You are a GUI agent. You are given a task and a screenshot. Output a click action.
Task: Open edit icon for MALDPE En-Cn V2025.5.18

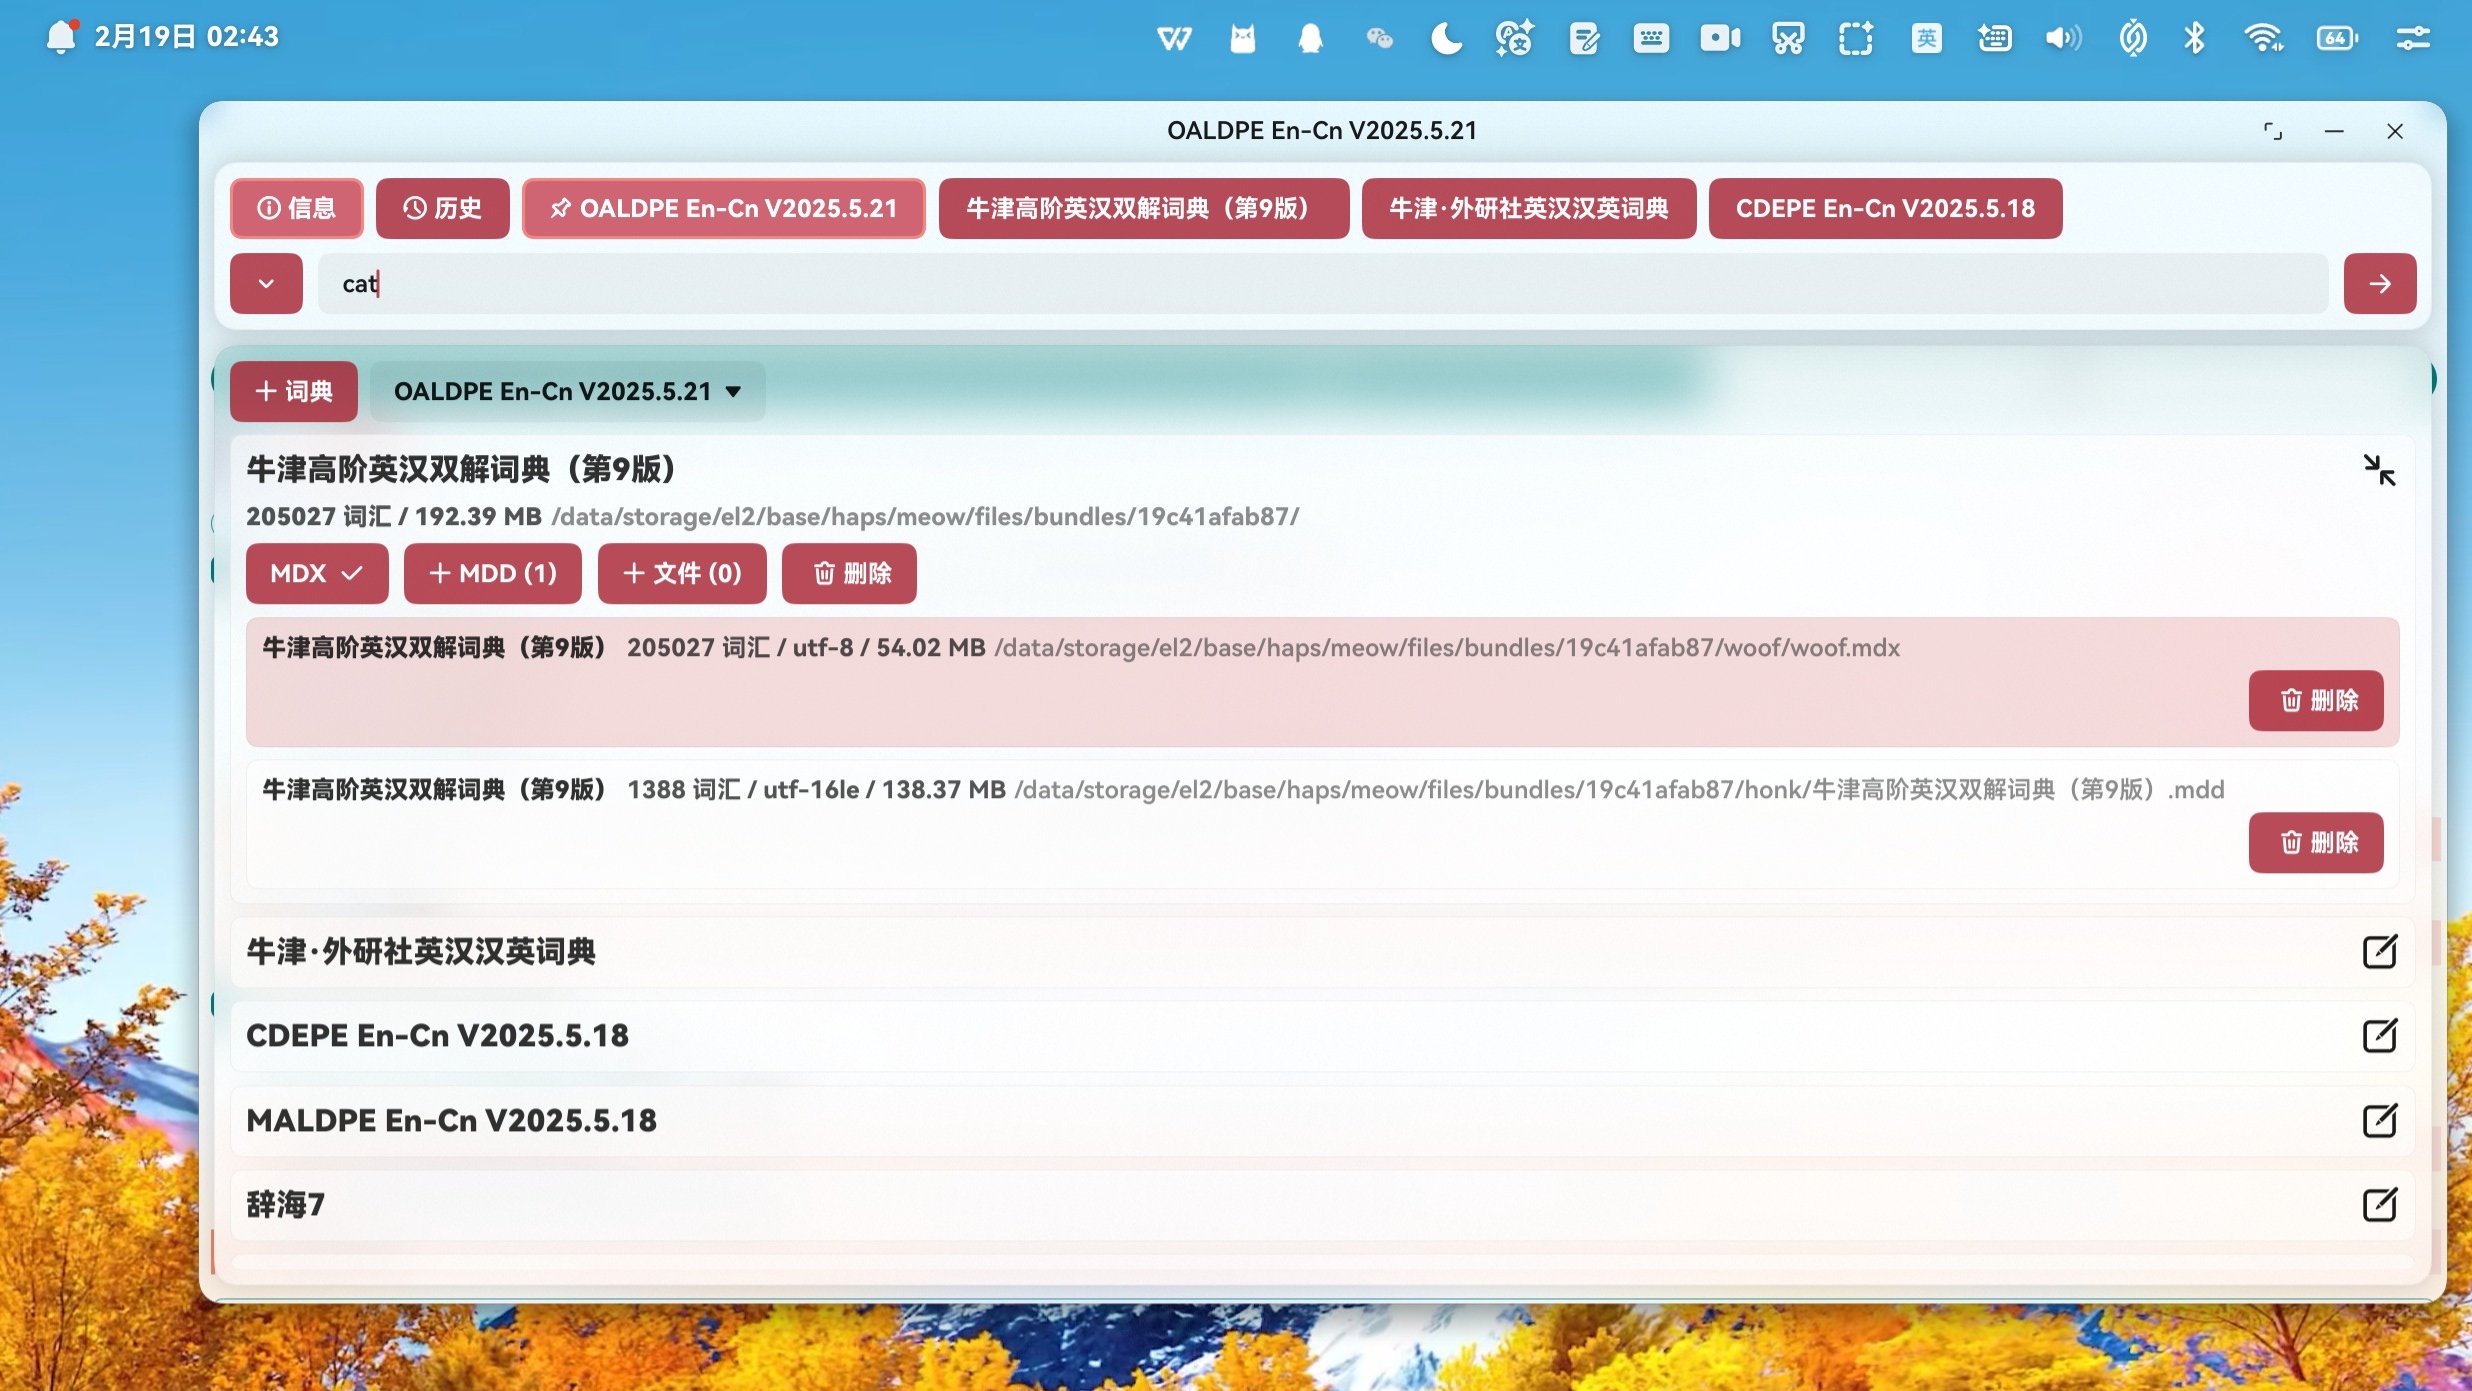2379,1120
